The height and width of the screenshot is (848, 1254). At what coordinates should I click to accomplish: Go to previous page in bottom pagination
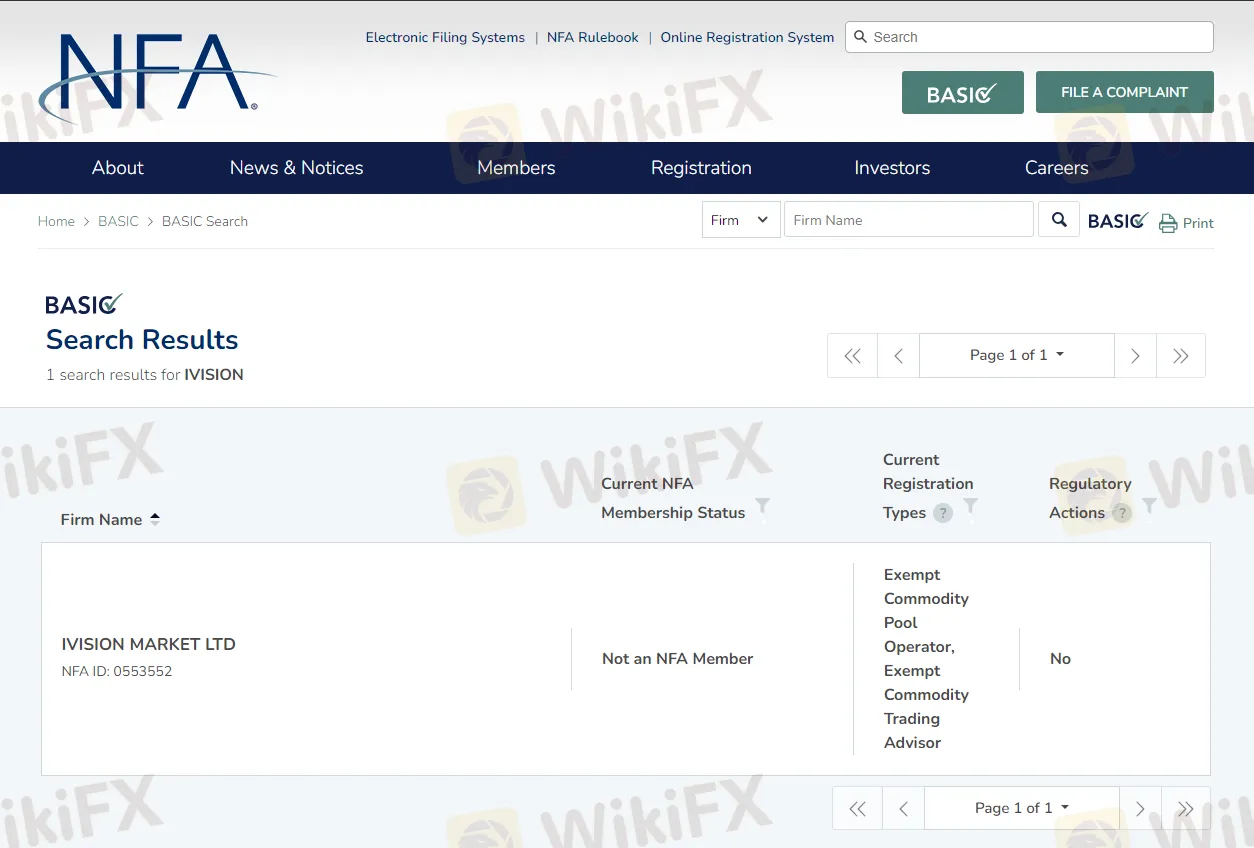tap(903, 808)
